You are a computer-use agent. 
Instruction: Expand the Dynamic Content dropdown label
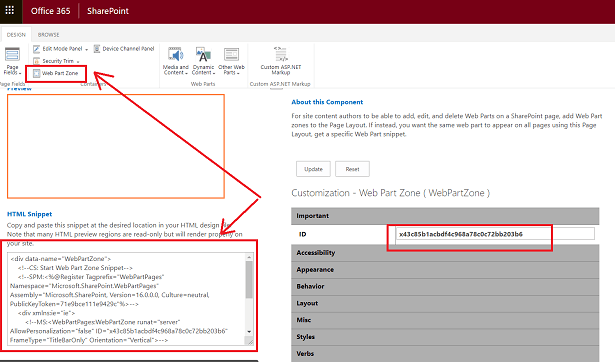tap(204, 70)
